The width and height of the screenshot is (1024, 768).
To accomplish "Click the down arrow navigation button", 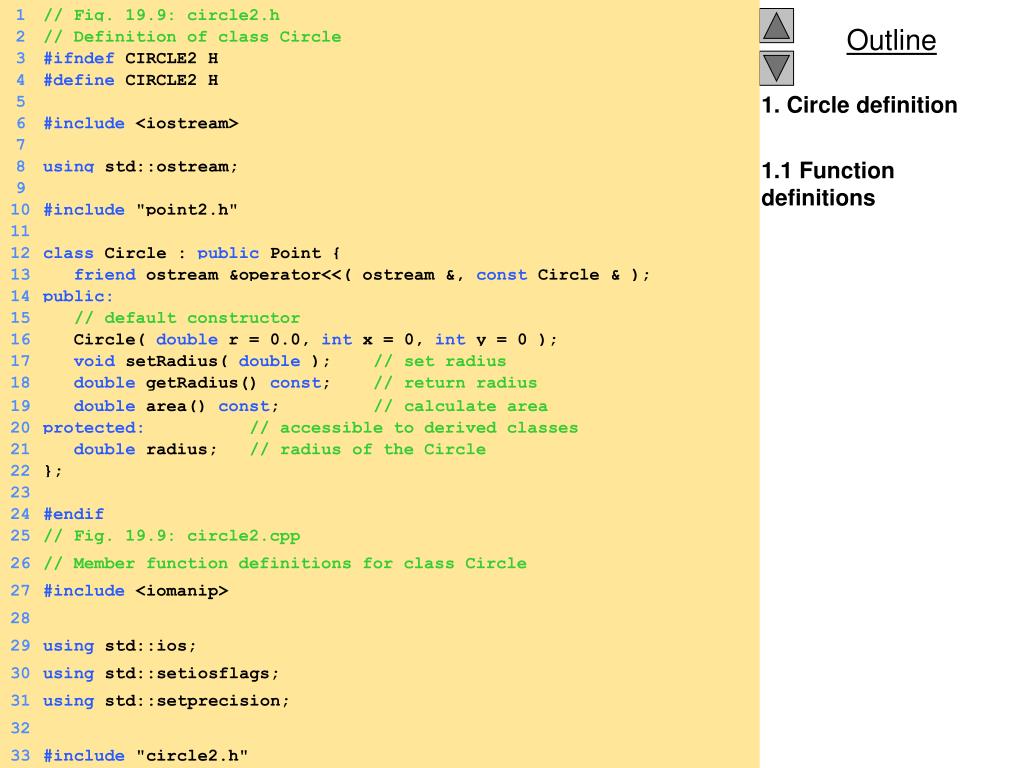I will point(776,68).
